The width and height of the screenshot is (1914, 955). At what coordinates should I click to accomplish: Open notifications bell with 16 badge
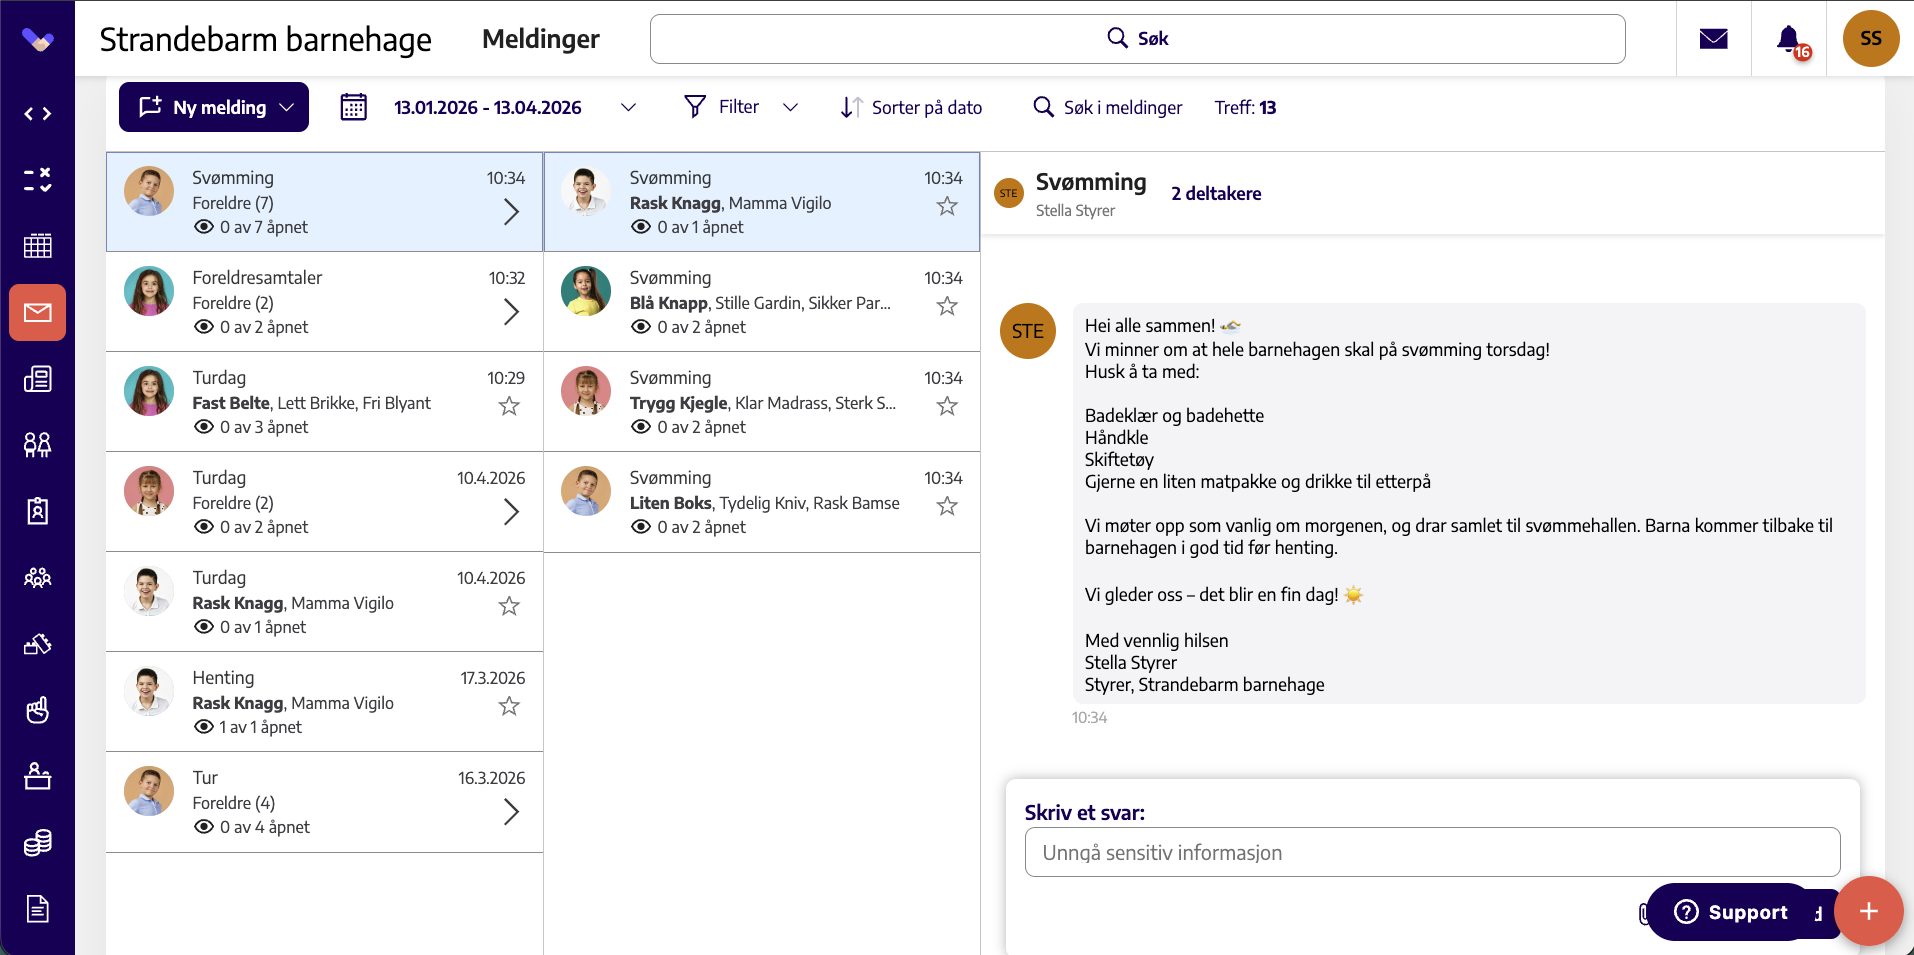pyautogui.click(x=1790, y=40)
